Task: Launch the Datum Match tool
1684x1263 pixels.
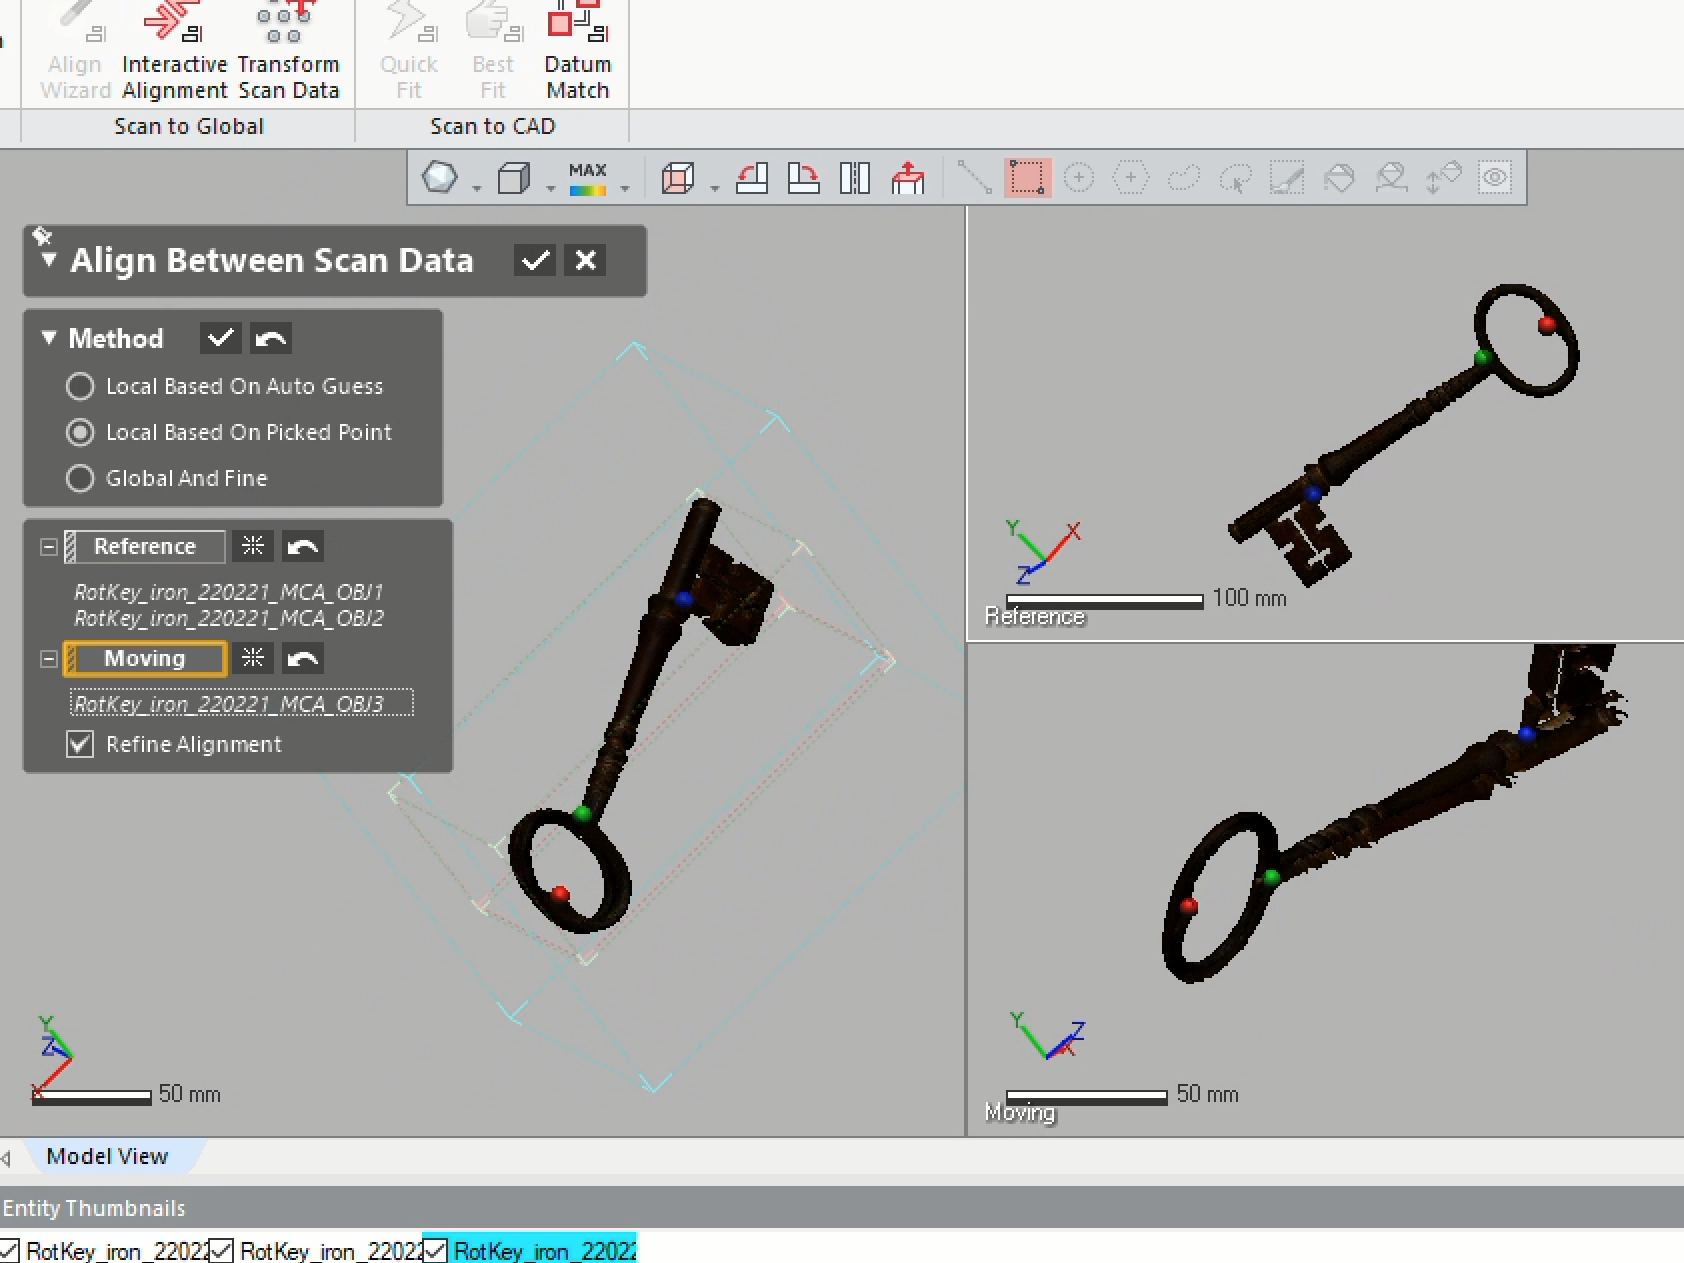Action: (577, 50)
